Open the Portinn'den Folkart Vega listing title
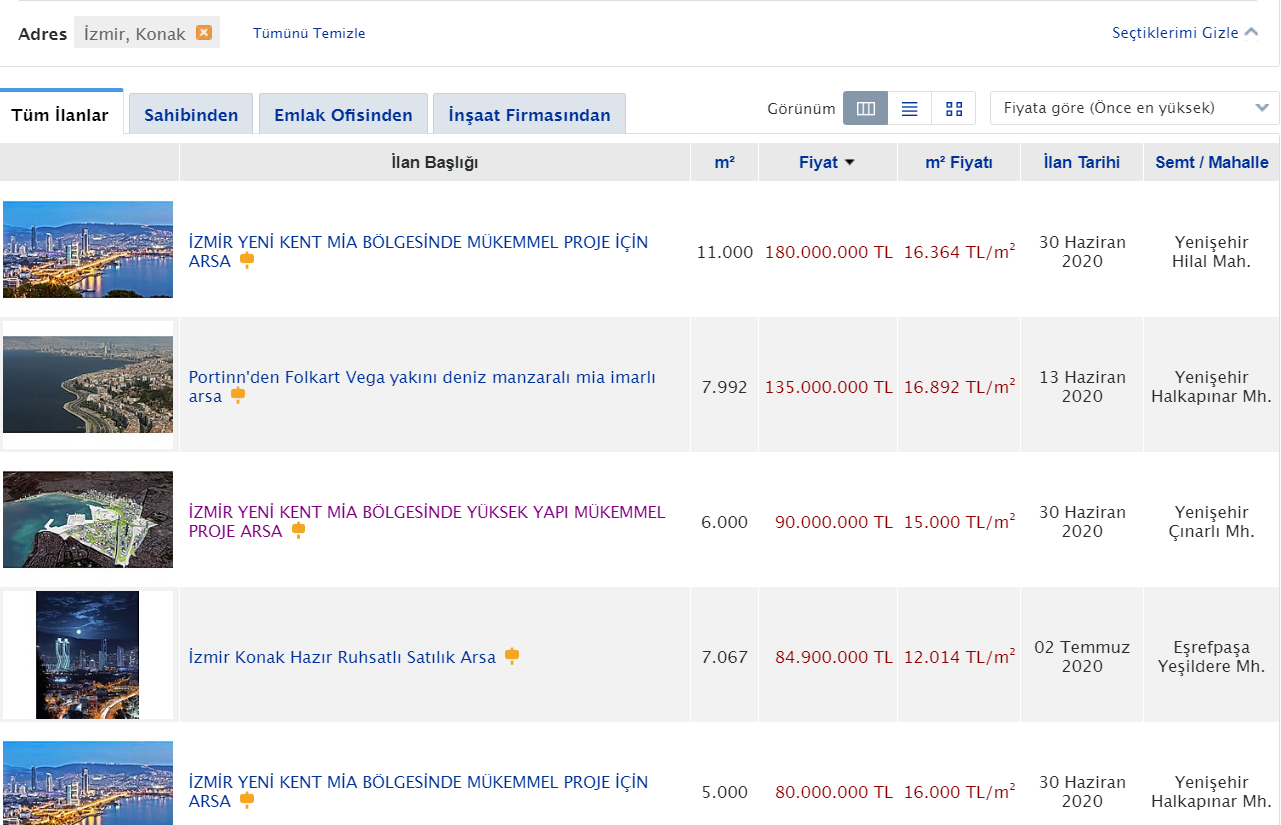 click(422, 377)
